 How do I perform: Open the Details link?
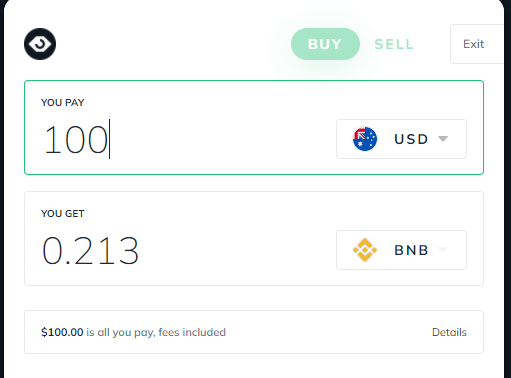coord(449,332)
